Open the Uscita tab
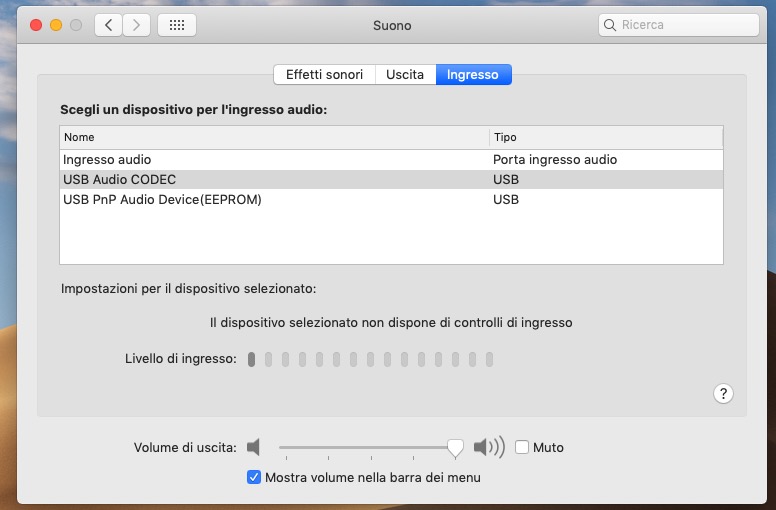Image resolution: width=776 pixels, height=510 pixels. [405, 74]
